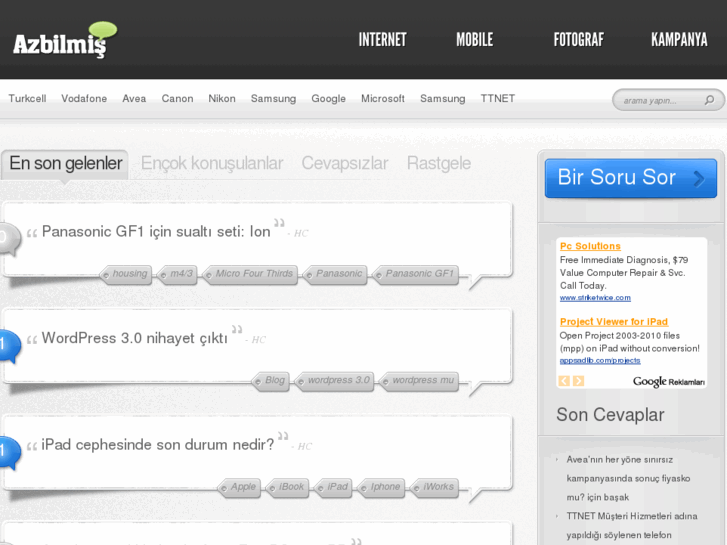Select the iPad tag
Viewport: 727px width, 545px height.
[333, 487]
